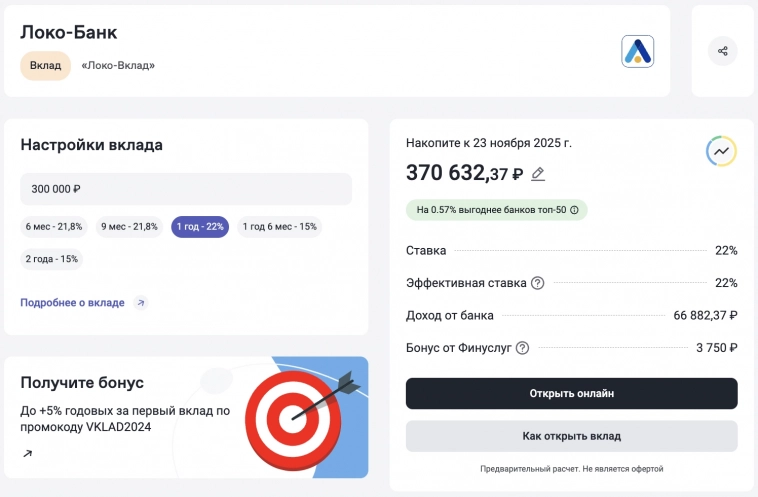Click the 370 632,37 ₽ total amount

click(x=464, y=173)
